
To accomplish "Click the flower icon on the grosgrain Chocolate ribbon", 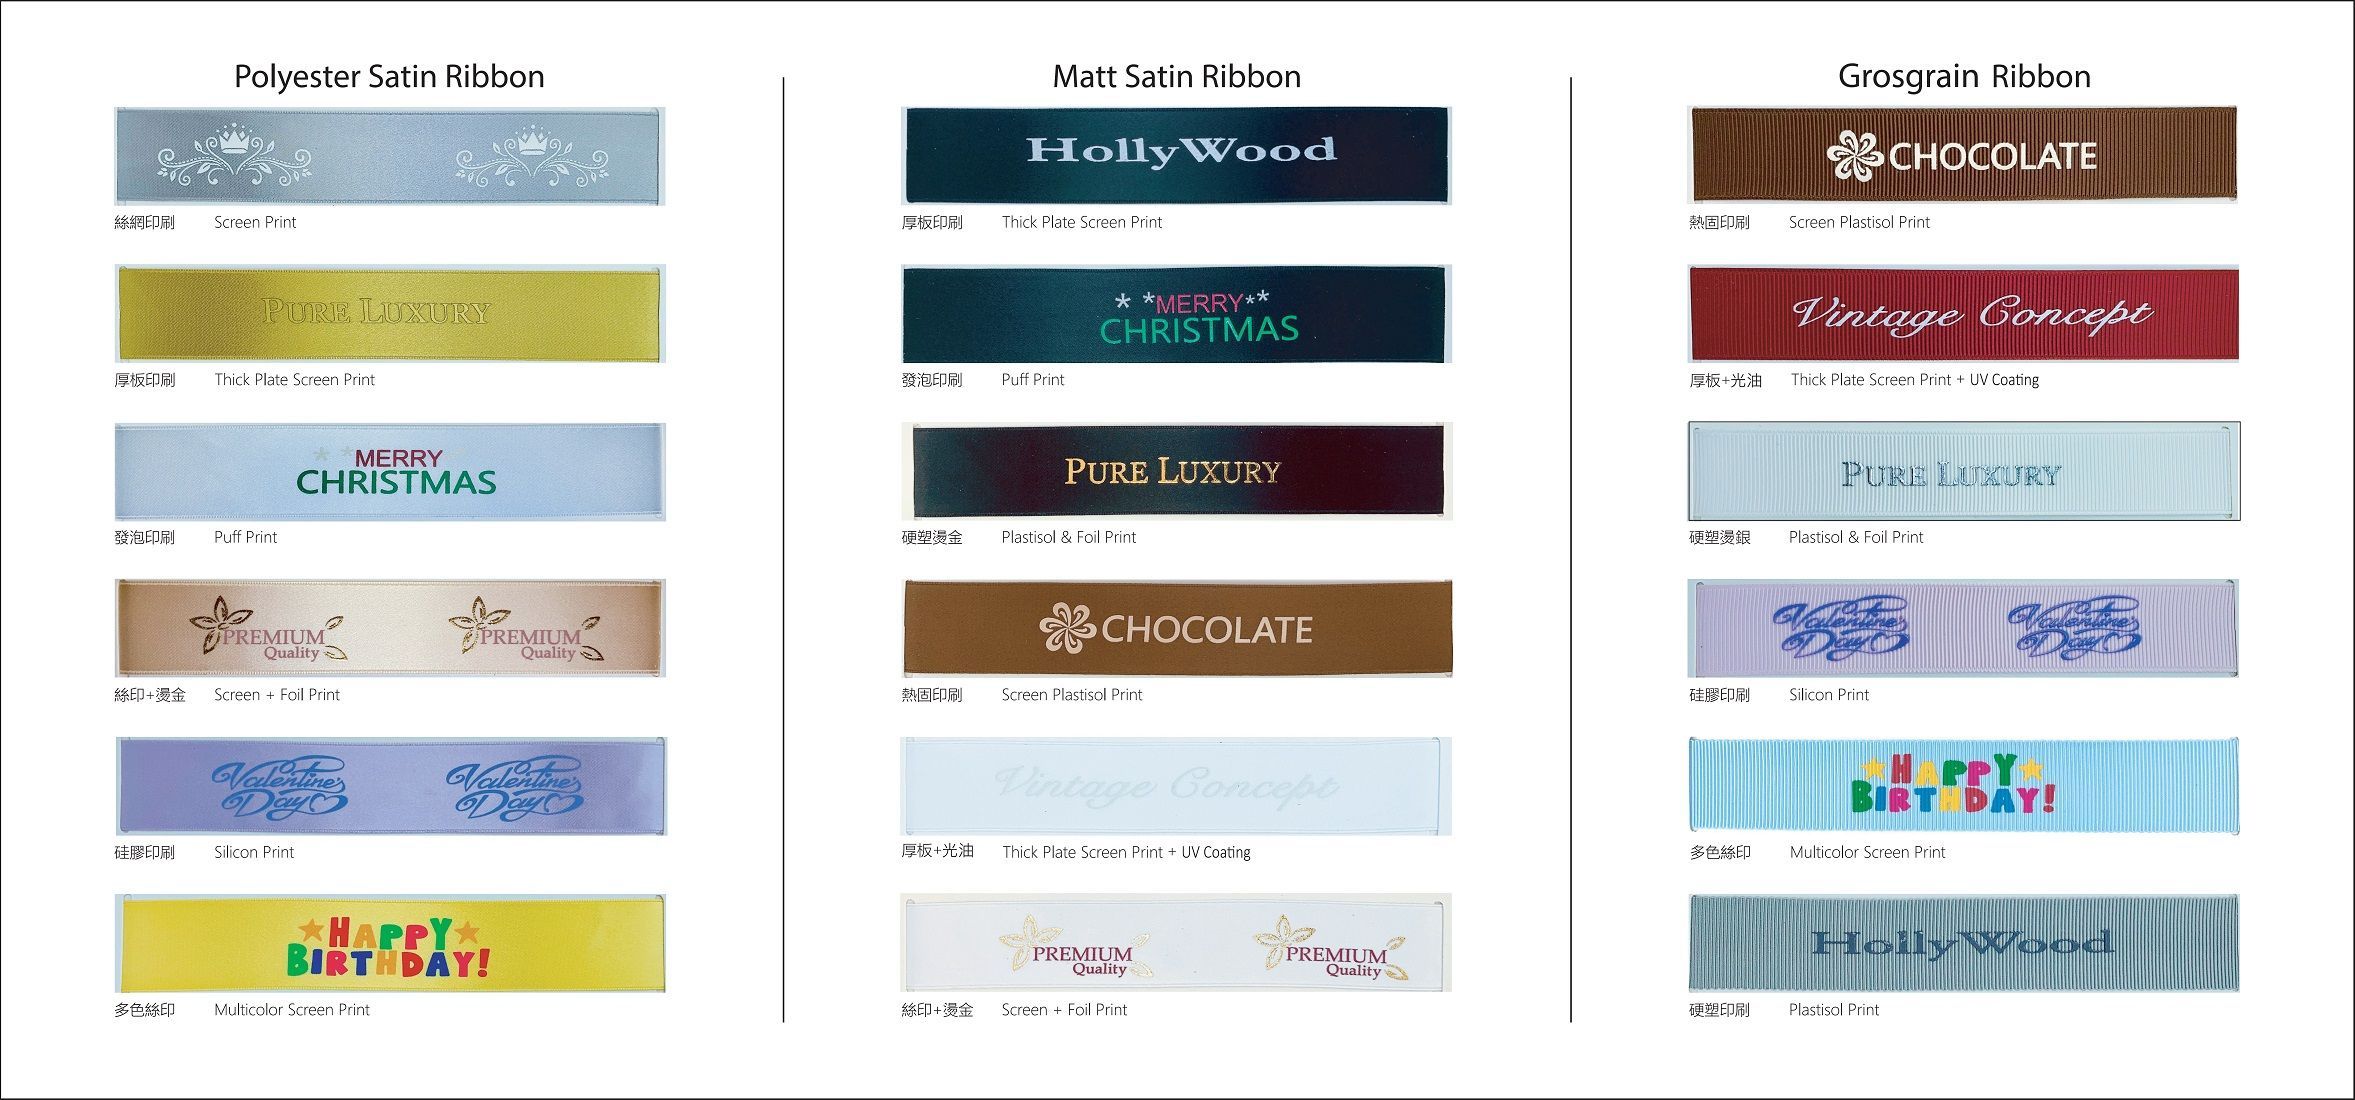I will pos(1855,157).
